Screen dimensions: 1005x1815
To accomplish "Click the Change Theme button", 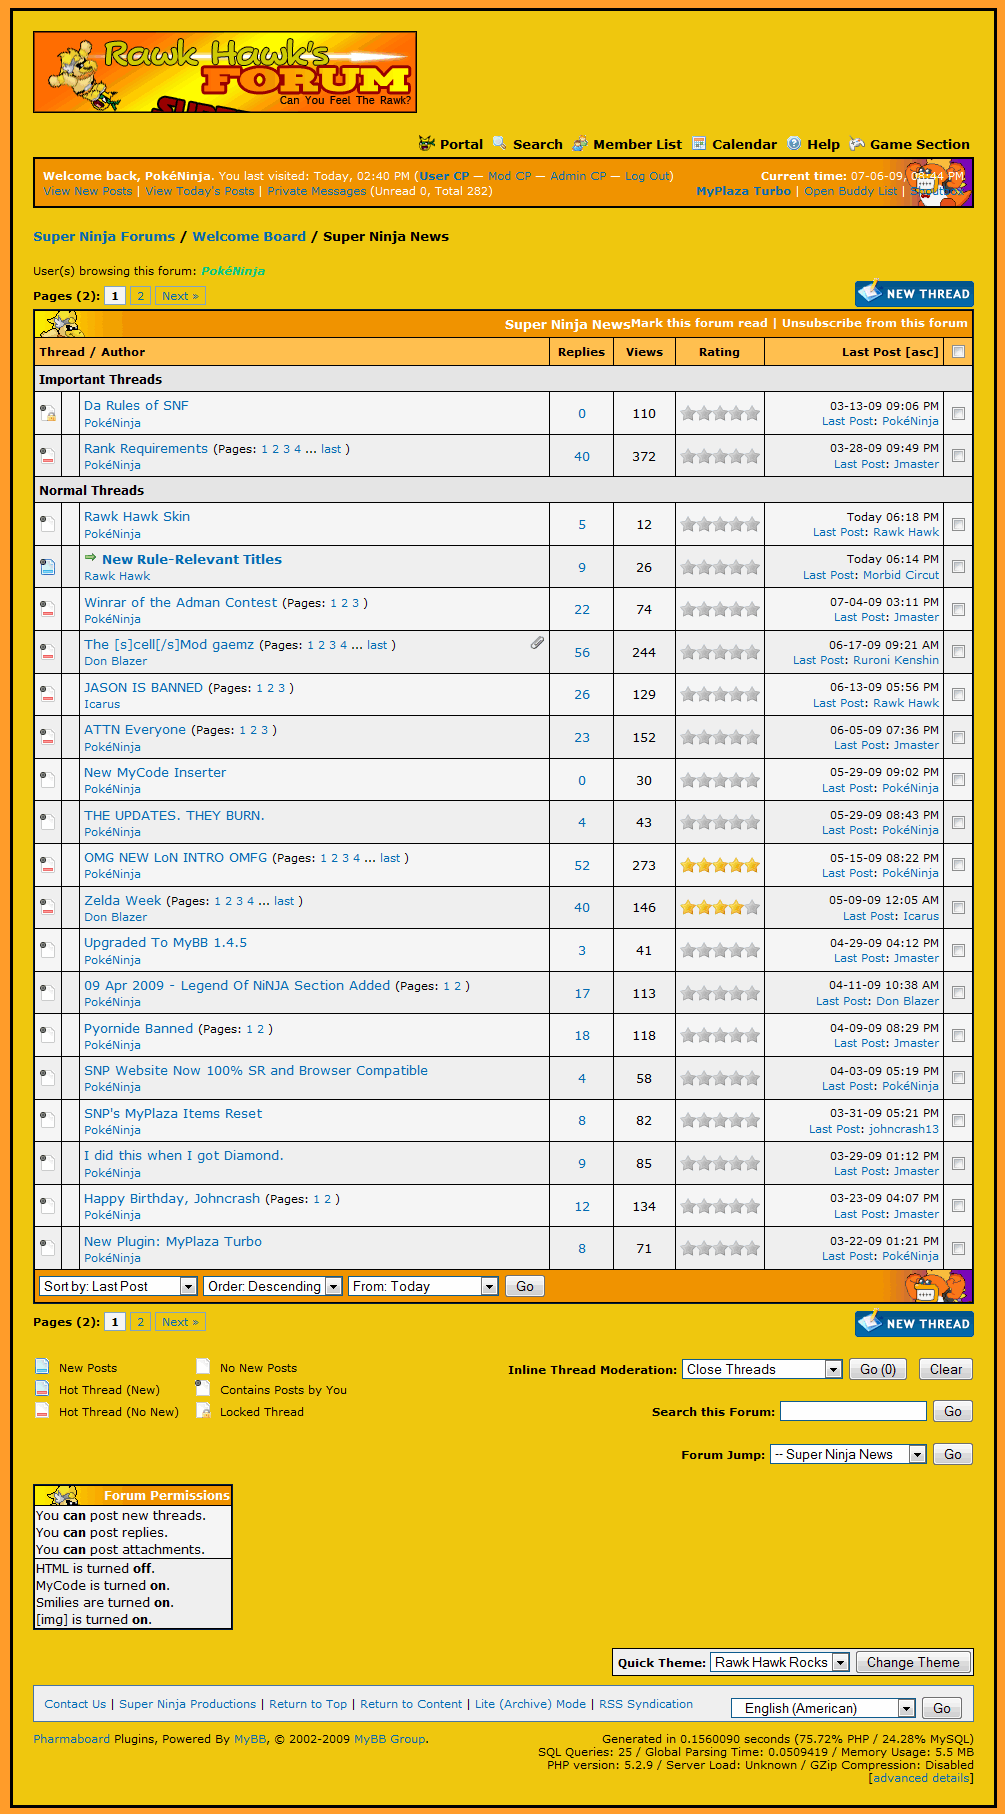I will tap(913, 1662).
